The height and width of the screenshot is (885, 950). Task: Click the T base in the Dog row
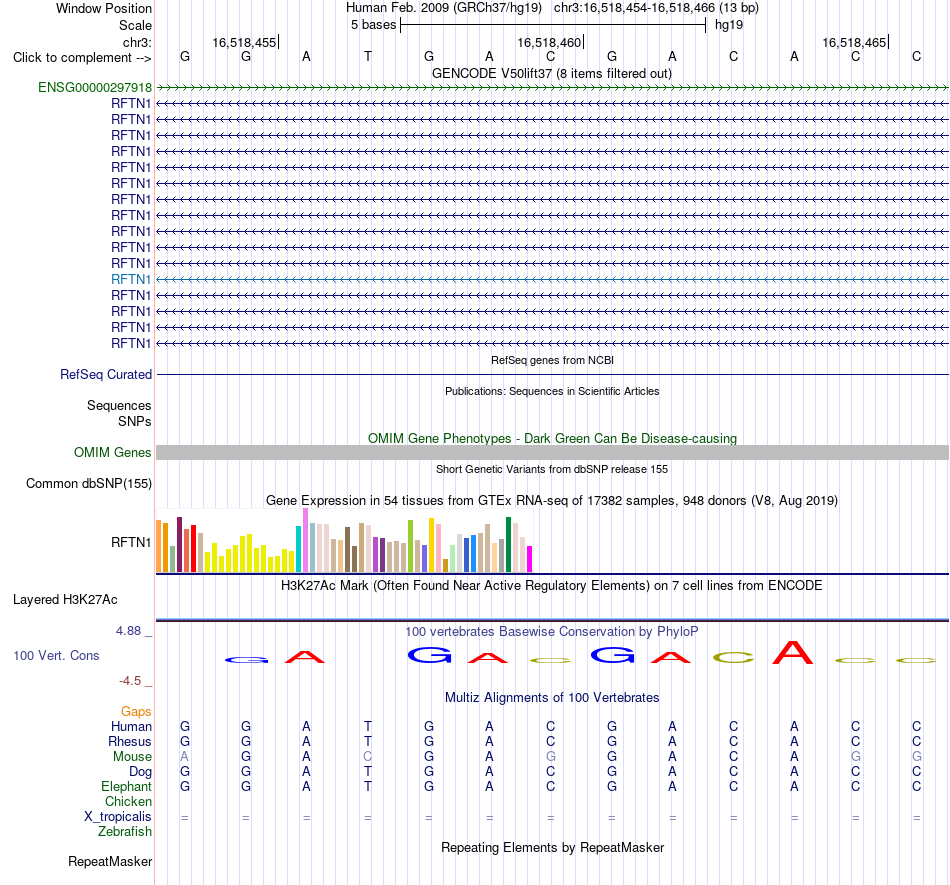(368, 772)
